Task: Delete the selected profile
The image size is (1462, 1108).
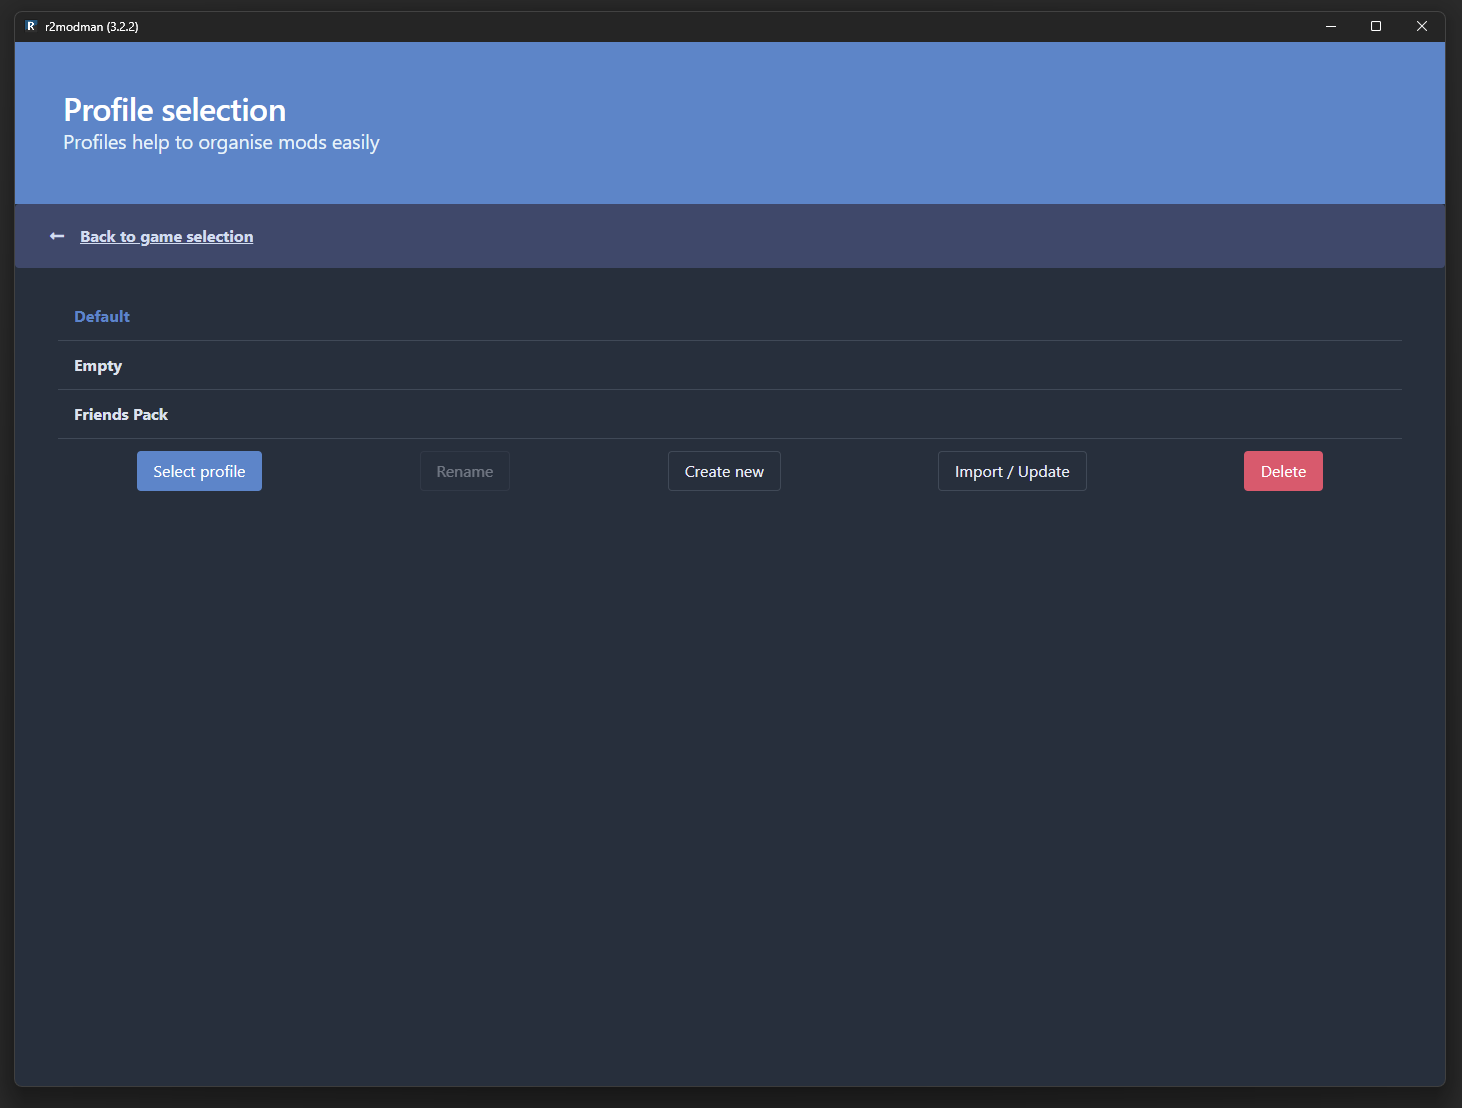Action: point(1283,471)
